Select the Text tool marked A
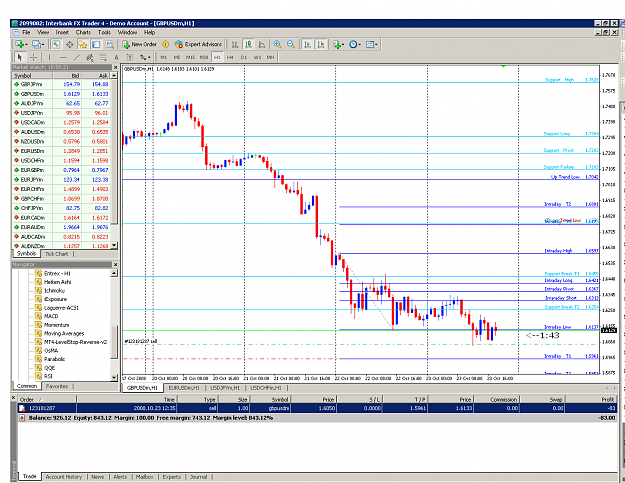The height and width of the screenshot is (483, 625). pos(116,57)
